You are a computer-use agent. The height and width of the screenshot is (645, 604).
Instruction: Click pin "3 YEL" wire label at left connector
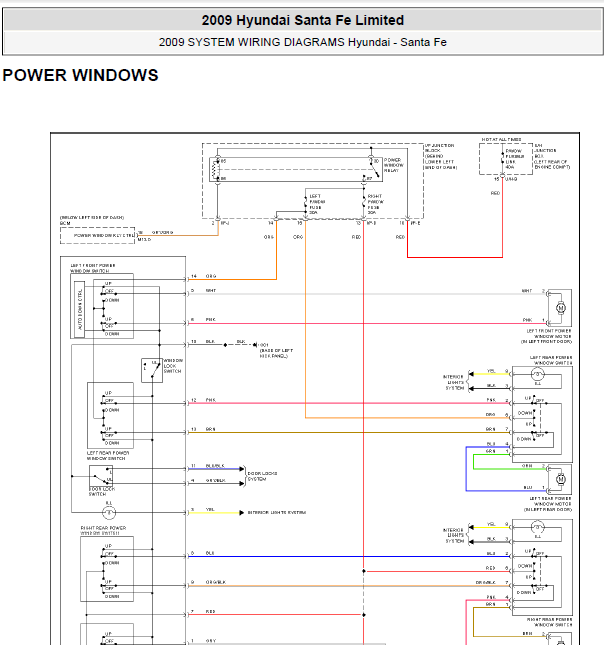pos(203,509)
